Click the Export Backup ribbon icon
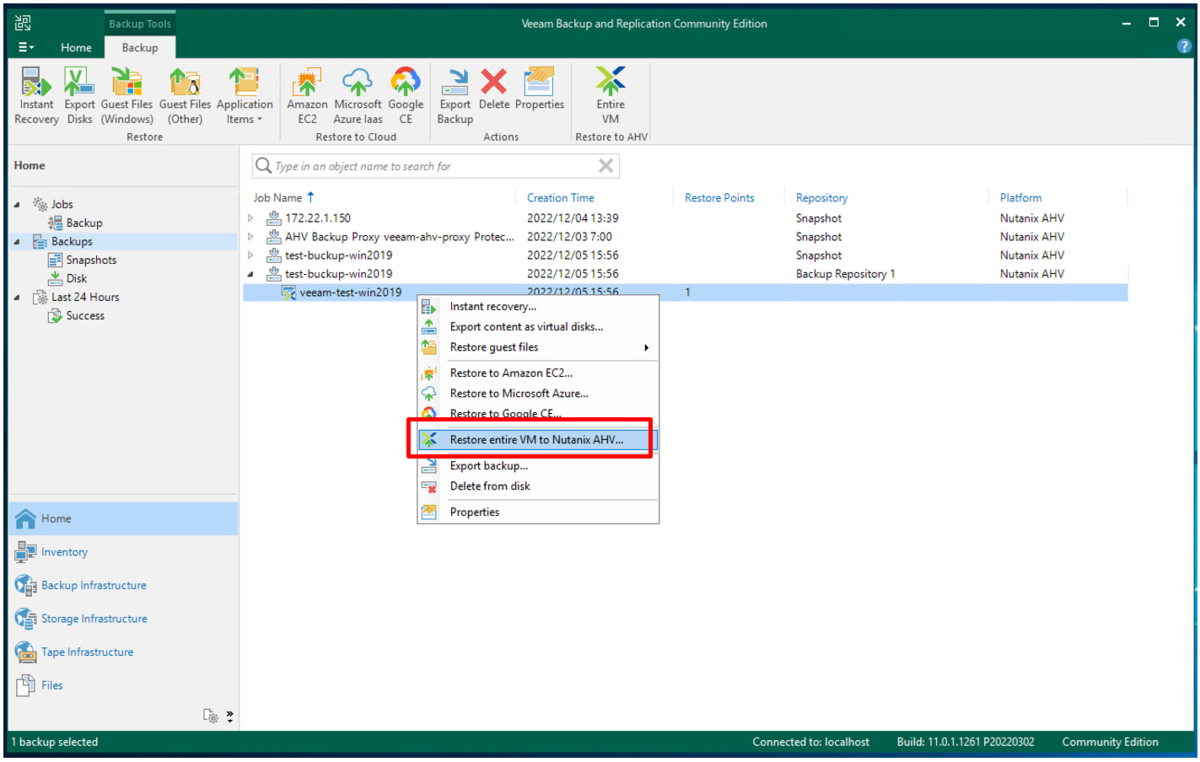This screenshot has width=1200, height=762. click(455, 96)
